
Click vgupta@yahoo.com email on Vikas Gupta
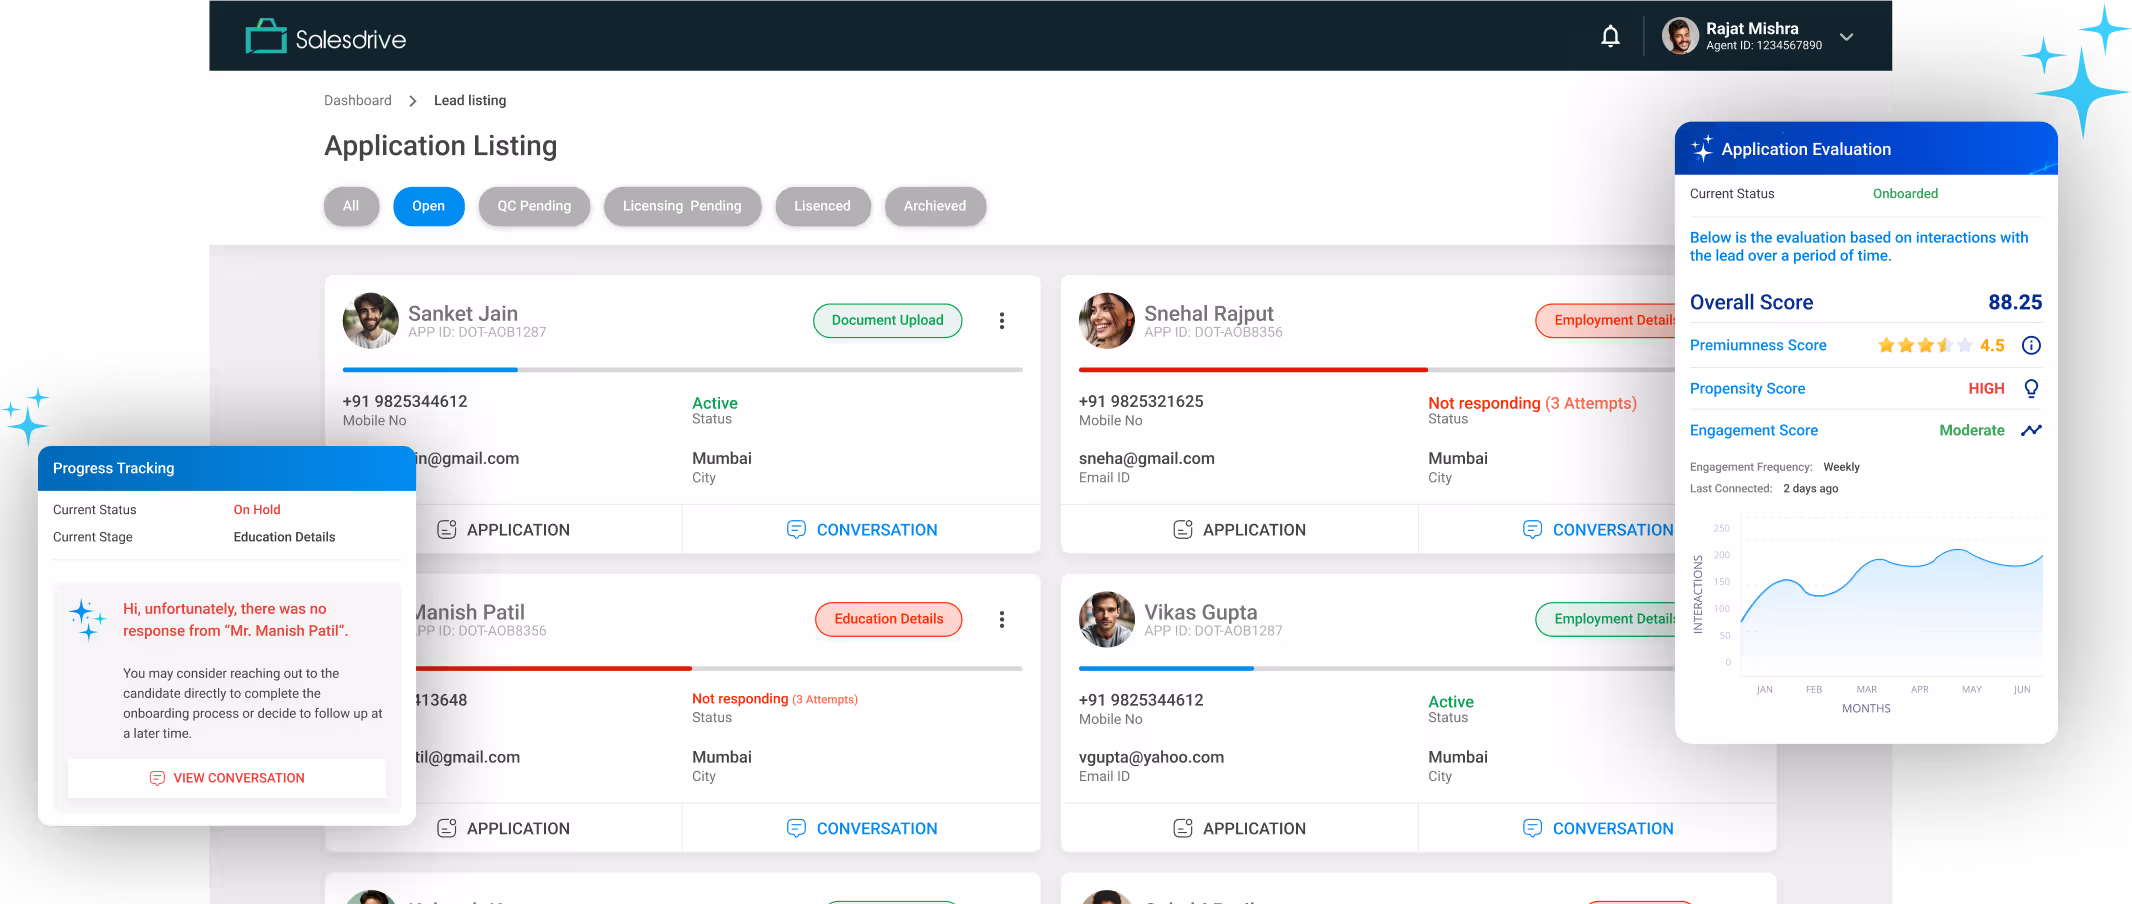tap(1151, 757)
